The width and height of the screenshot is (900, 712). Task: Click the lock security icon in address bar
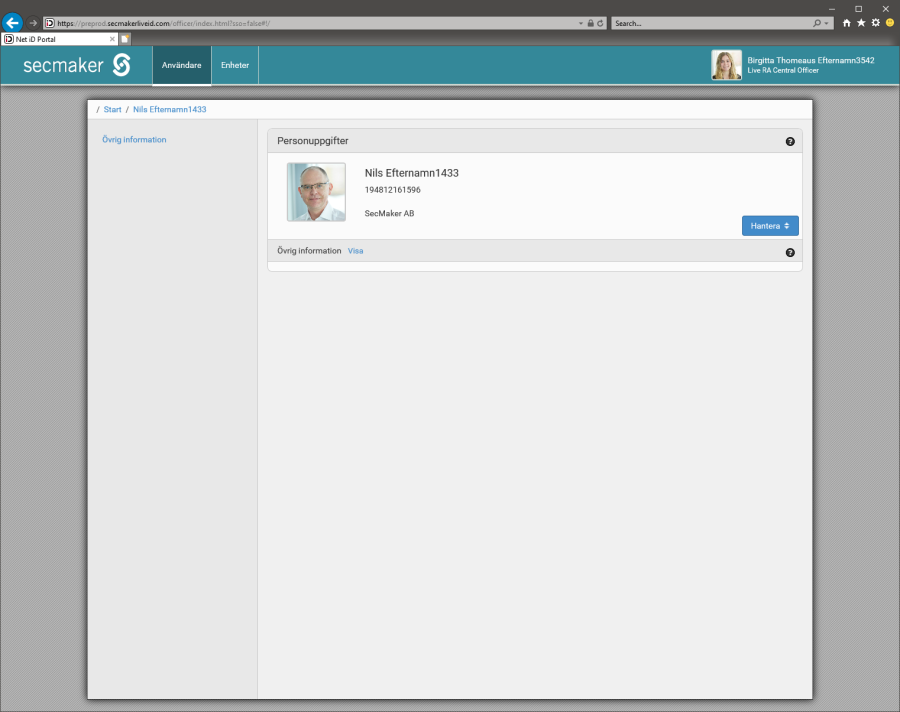click(590, 23)
